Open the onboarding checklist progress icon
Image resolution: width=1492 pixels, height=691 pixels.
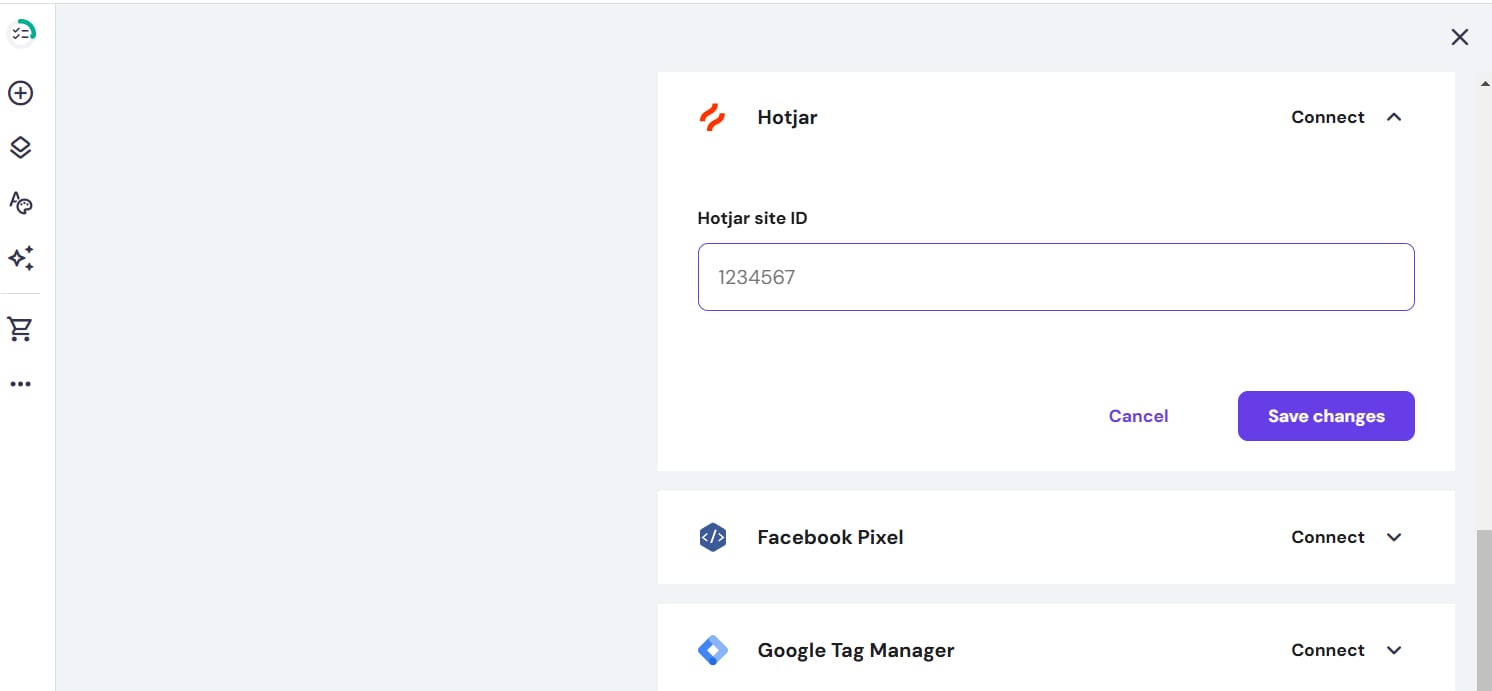21,32
